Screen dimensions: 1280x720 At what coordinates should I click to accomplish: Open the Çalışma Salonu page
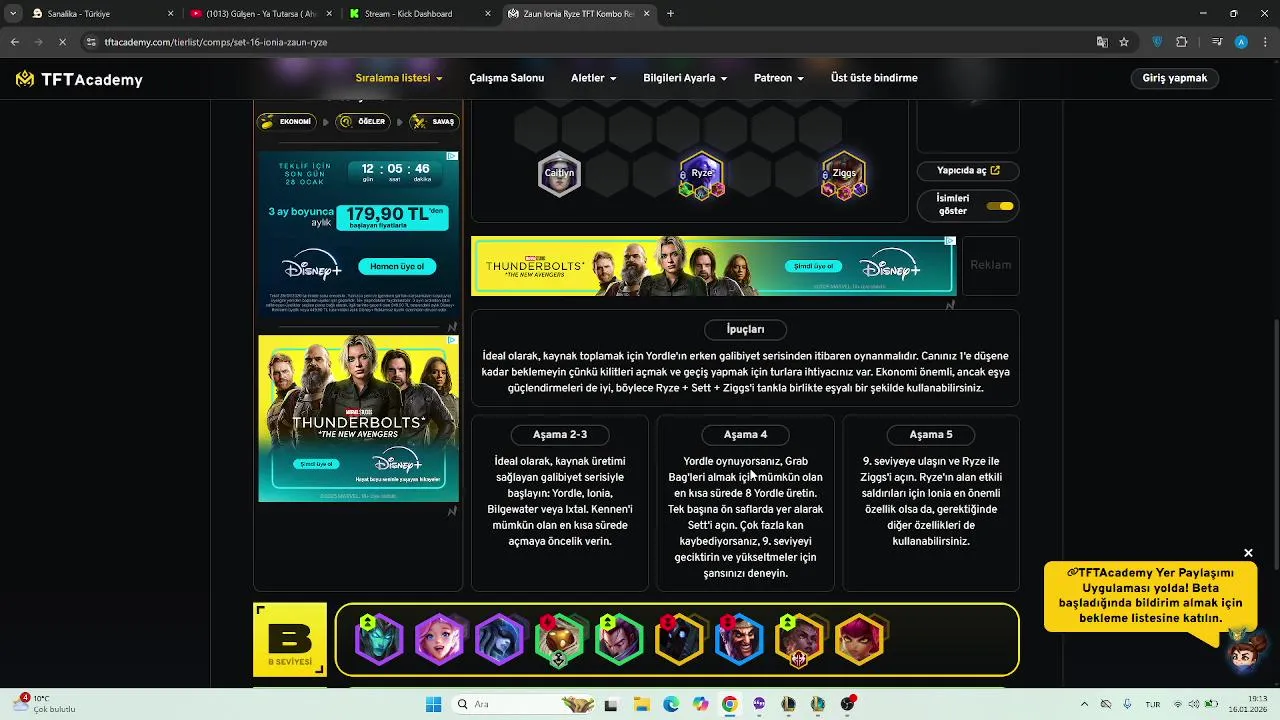coord(507,78)
